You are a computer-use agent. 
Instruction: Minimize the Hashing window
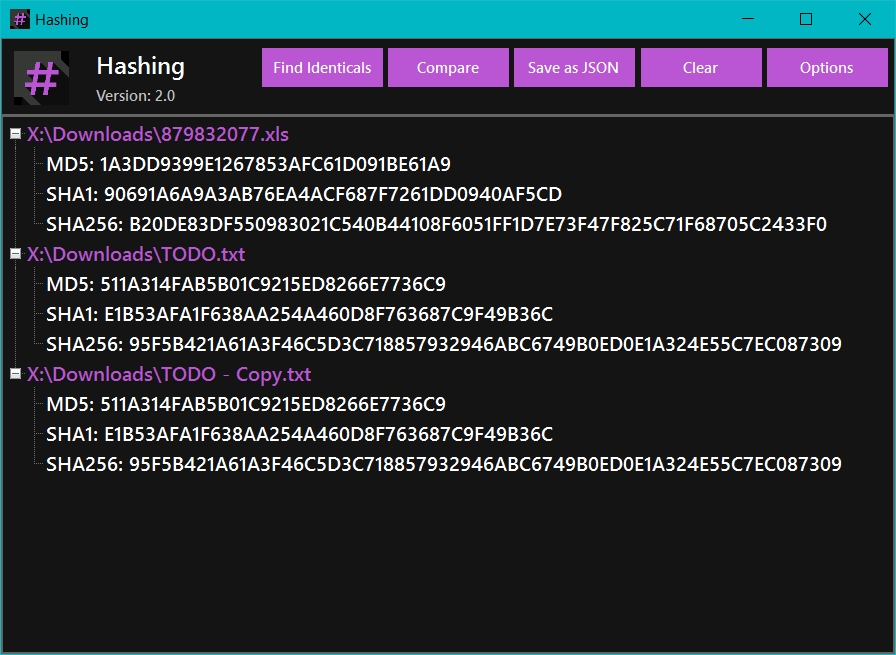[748, 19]
